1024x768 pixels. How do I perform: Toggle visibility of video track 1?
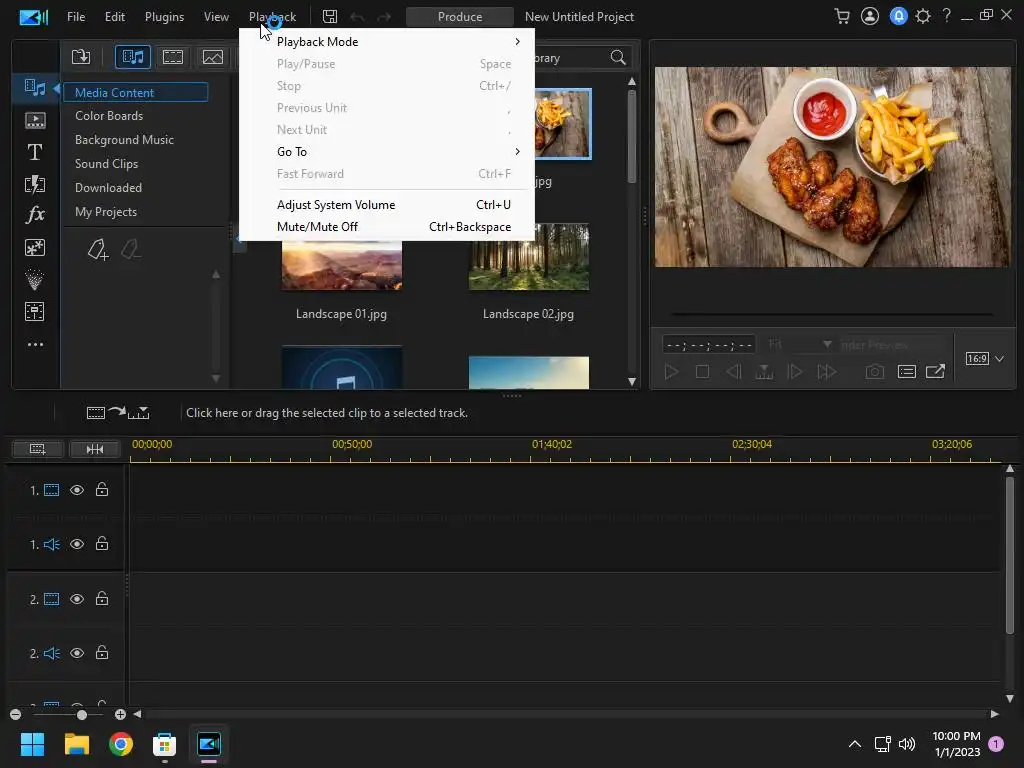coord(77,490)
